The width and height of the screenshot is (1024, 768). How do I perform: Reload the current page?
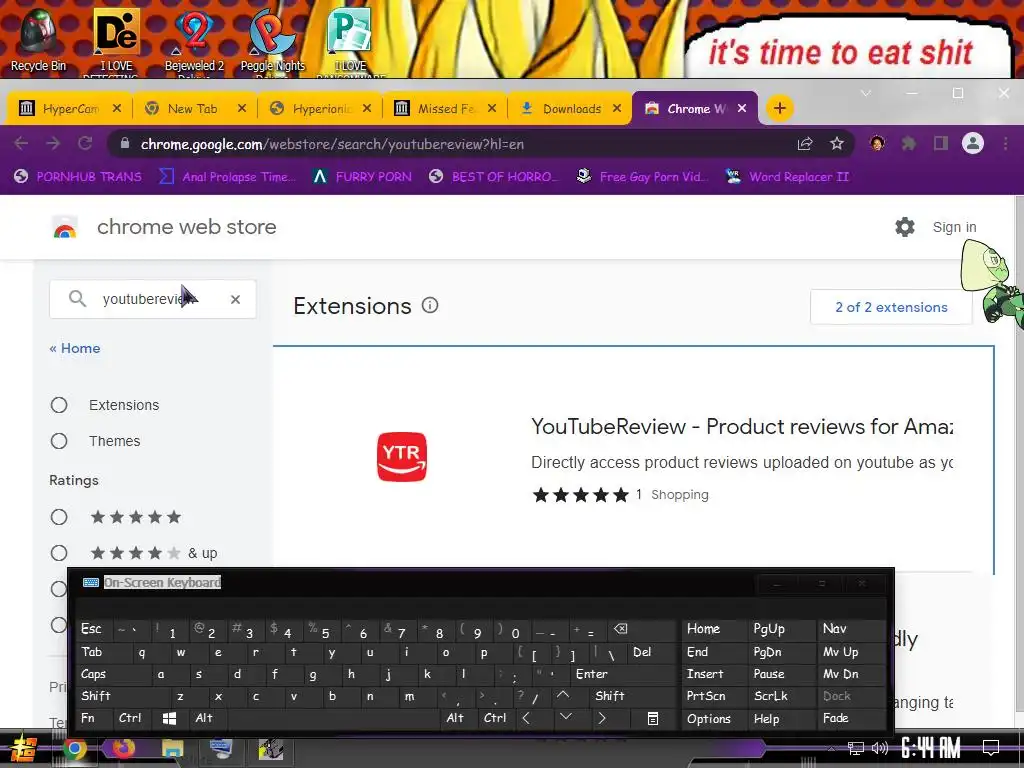(85, 144)
